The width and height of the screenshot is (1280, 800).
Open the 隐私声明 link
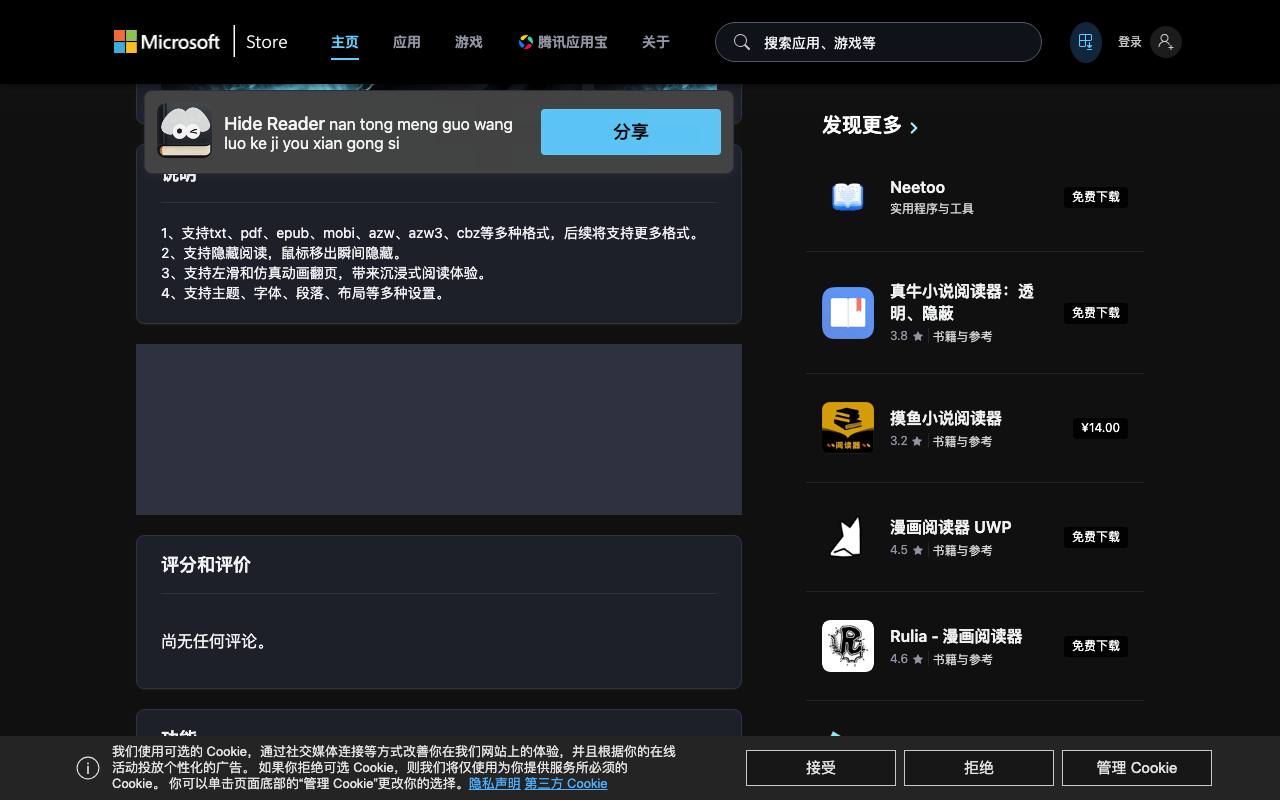(494, 784)
